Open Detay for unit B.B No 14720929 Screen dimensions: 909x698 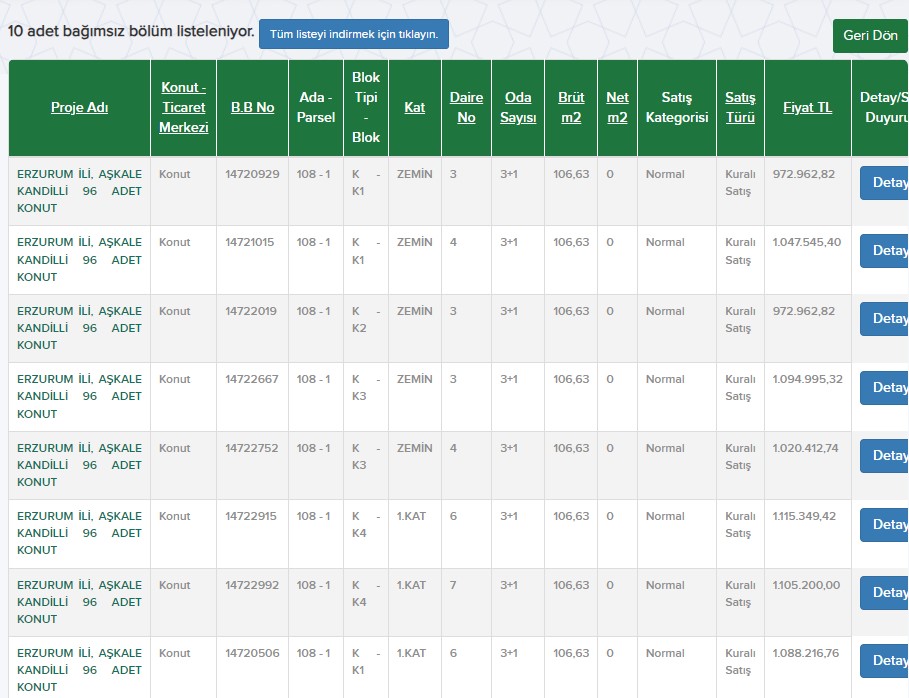[885, 183]
